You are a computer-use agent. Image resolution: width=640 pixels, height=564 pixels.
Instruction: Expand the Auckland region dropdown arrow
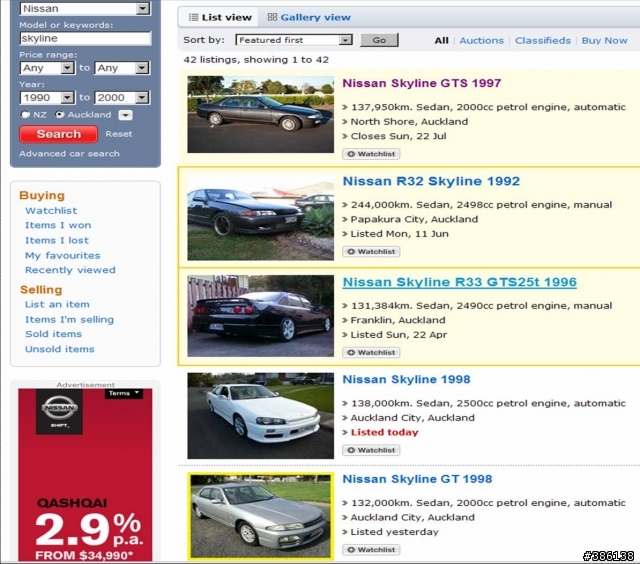point(125,115)
